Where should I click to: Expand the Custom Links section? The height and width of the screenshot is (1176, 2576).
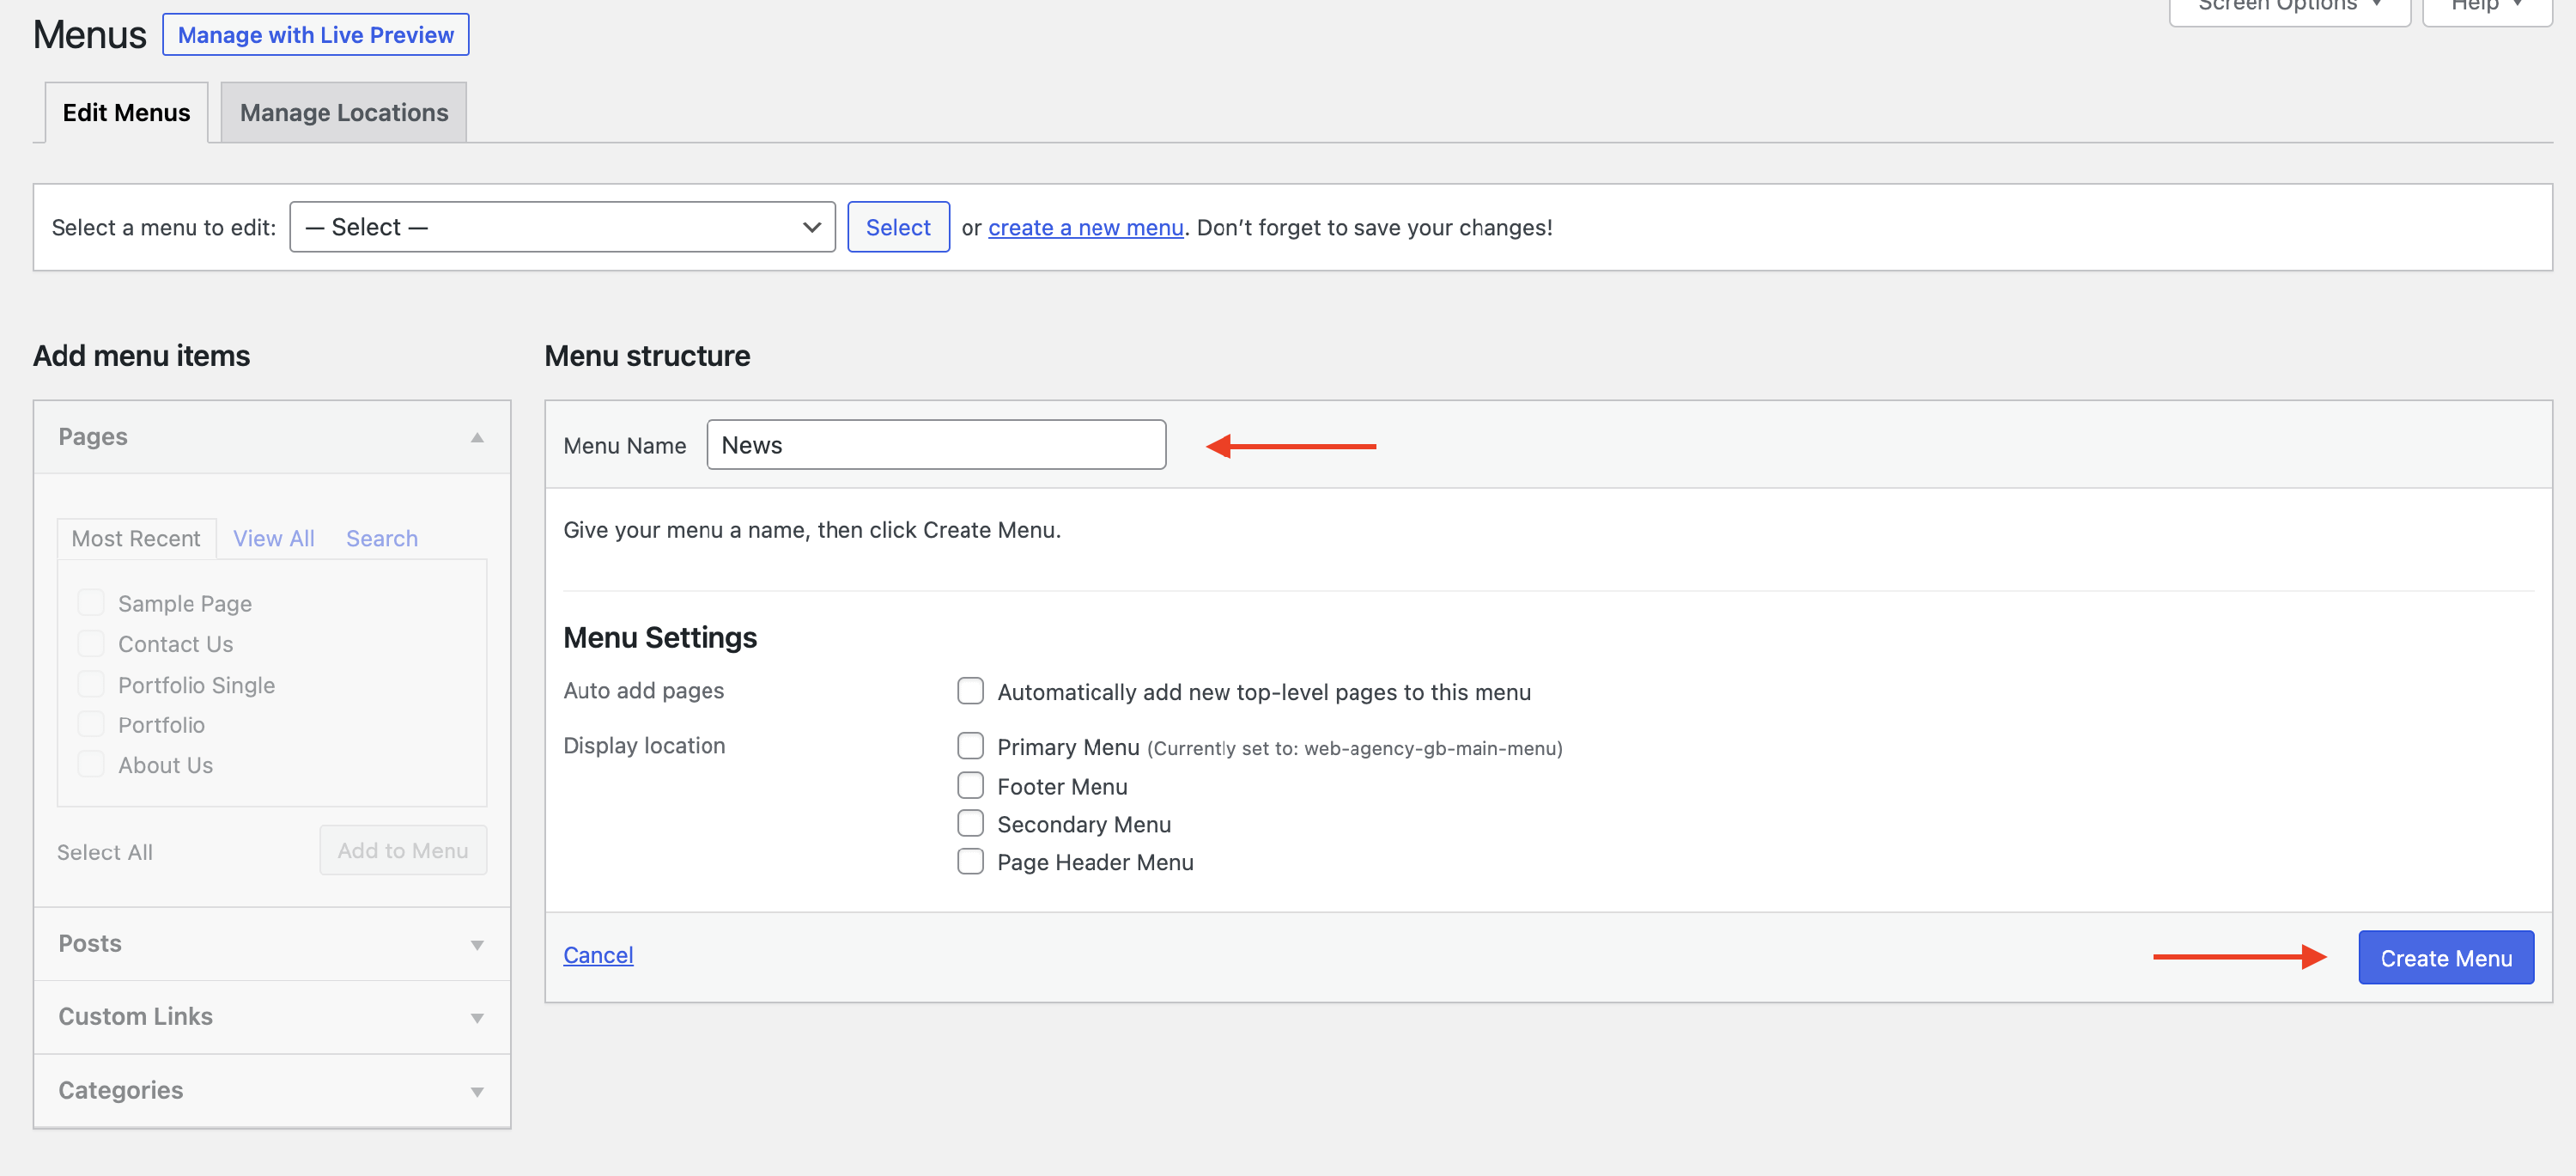point(477,1017)
